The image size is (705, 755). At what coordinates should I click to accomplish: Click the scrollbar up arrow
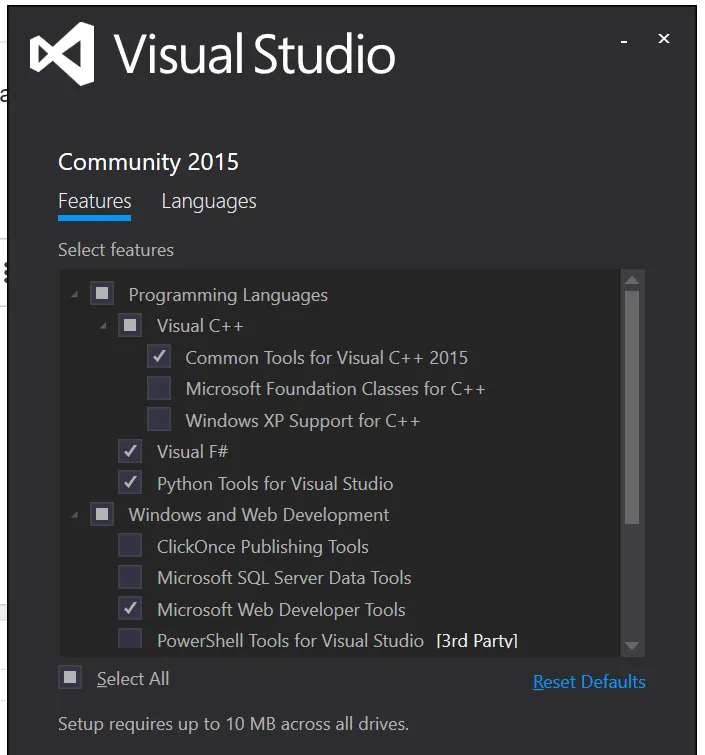[x=632, y=280]
